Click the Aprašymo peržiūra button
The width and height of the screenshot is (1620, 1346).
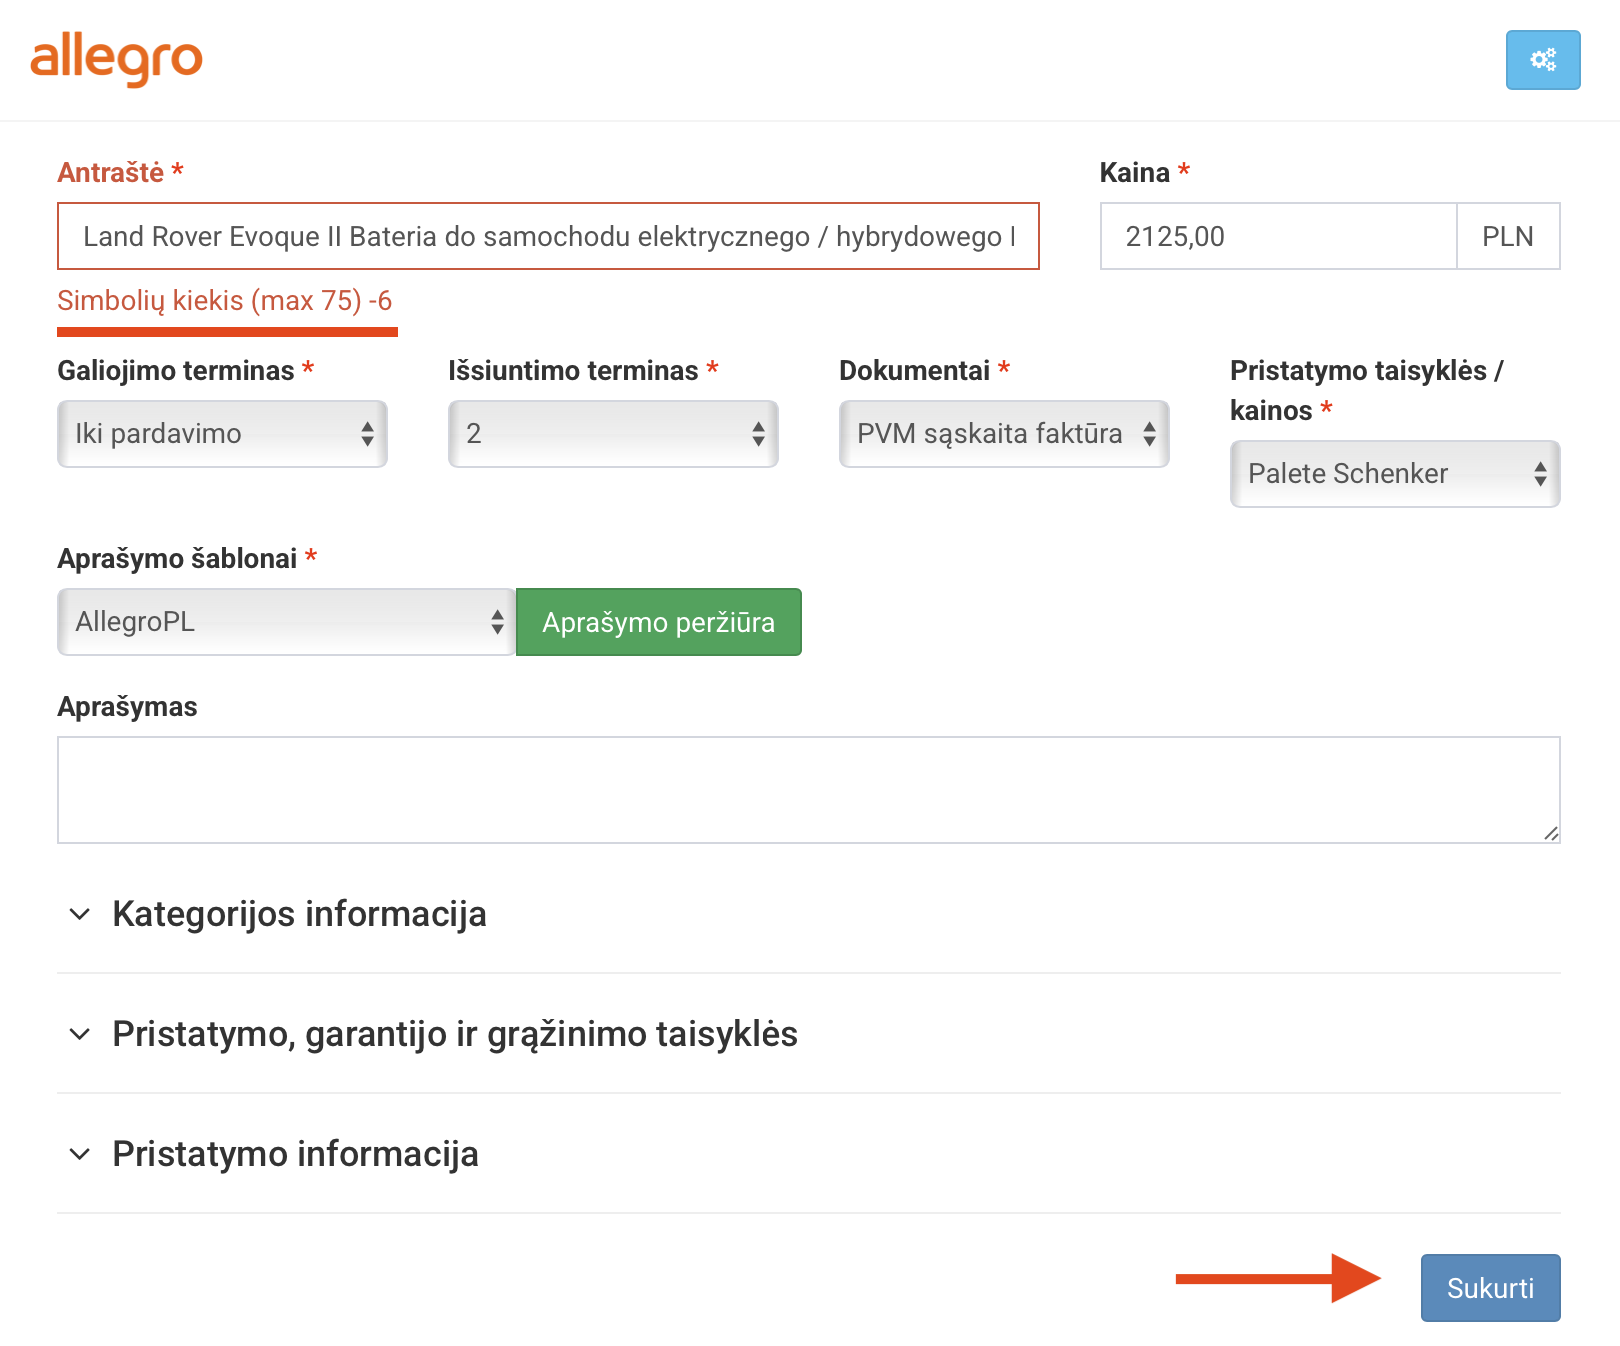pos(659,622)
